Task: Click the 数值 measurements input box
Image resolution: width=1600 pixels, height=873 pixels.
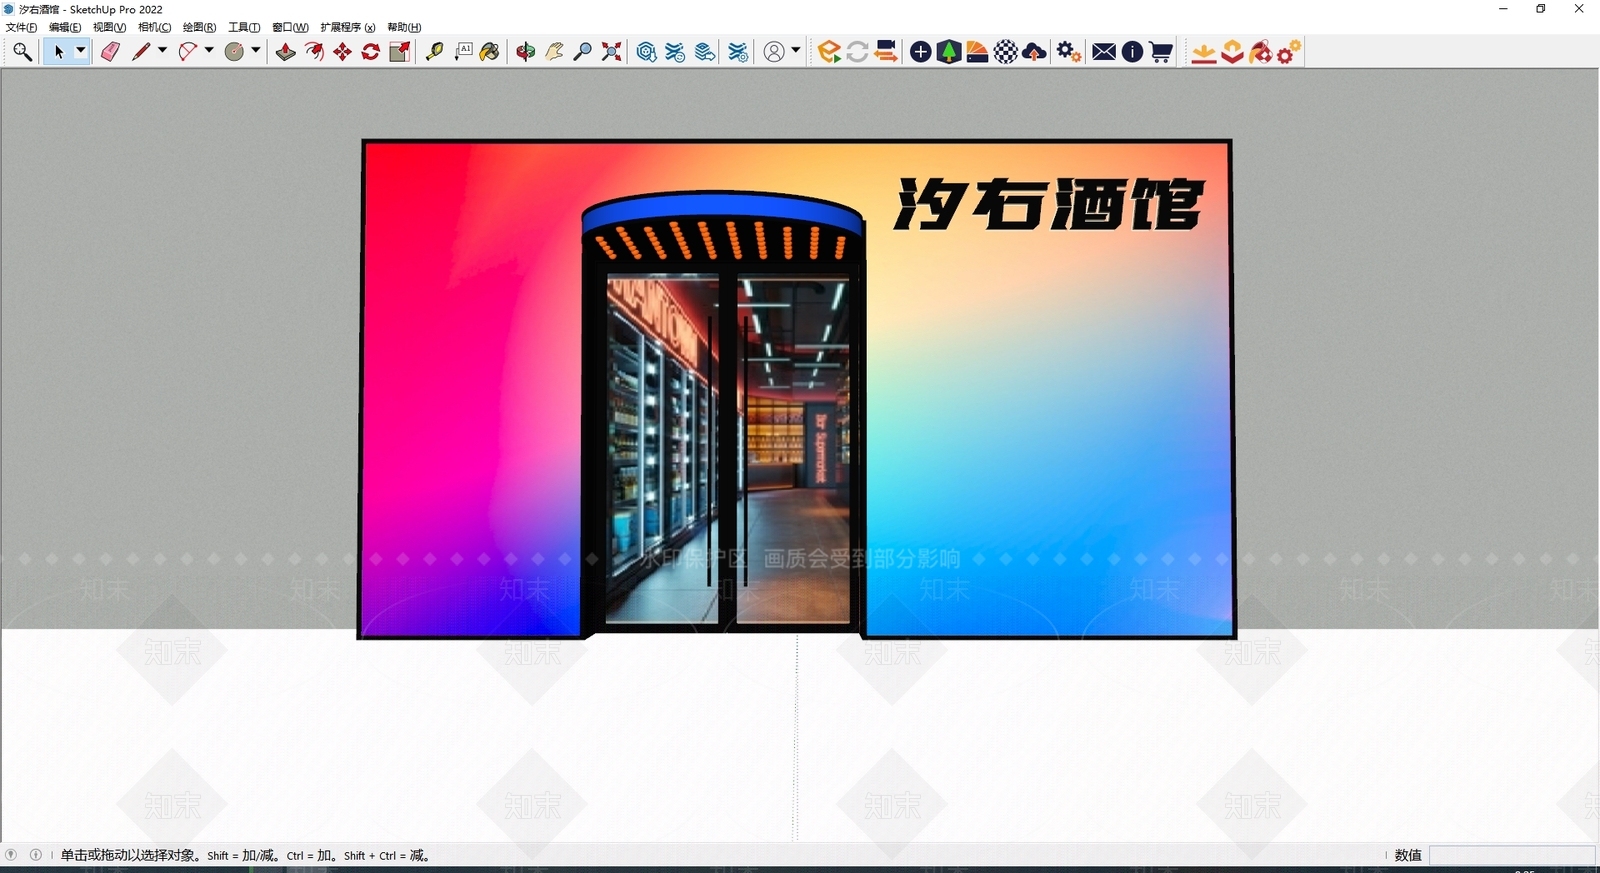Action: (x=1512, y=855)
